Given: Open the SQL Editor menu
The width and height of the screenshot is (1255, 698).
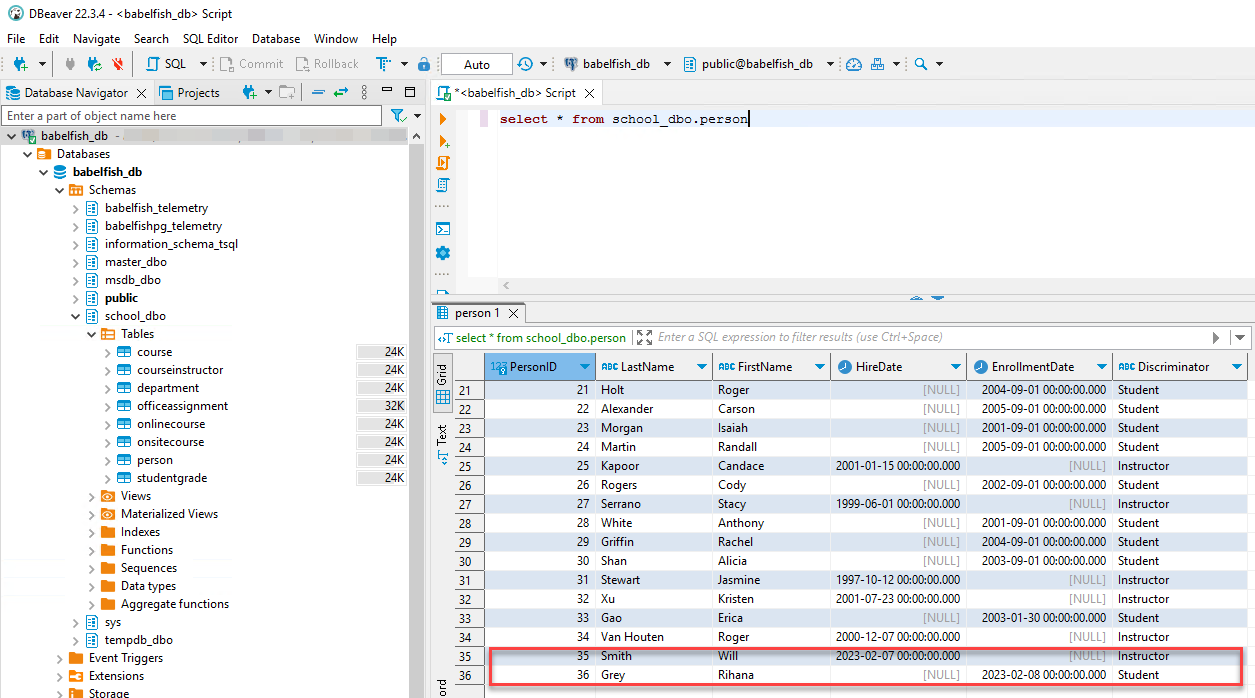Looking at the screenshot, I should [x=210, y=39].
